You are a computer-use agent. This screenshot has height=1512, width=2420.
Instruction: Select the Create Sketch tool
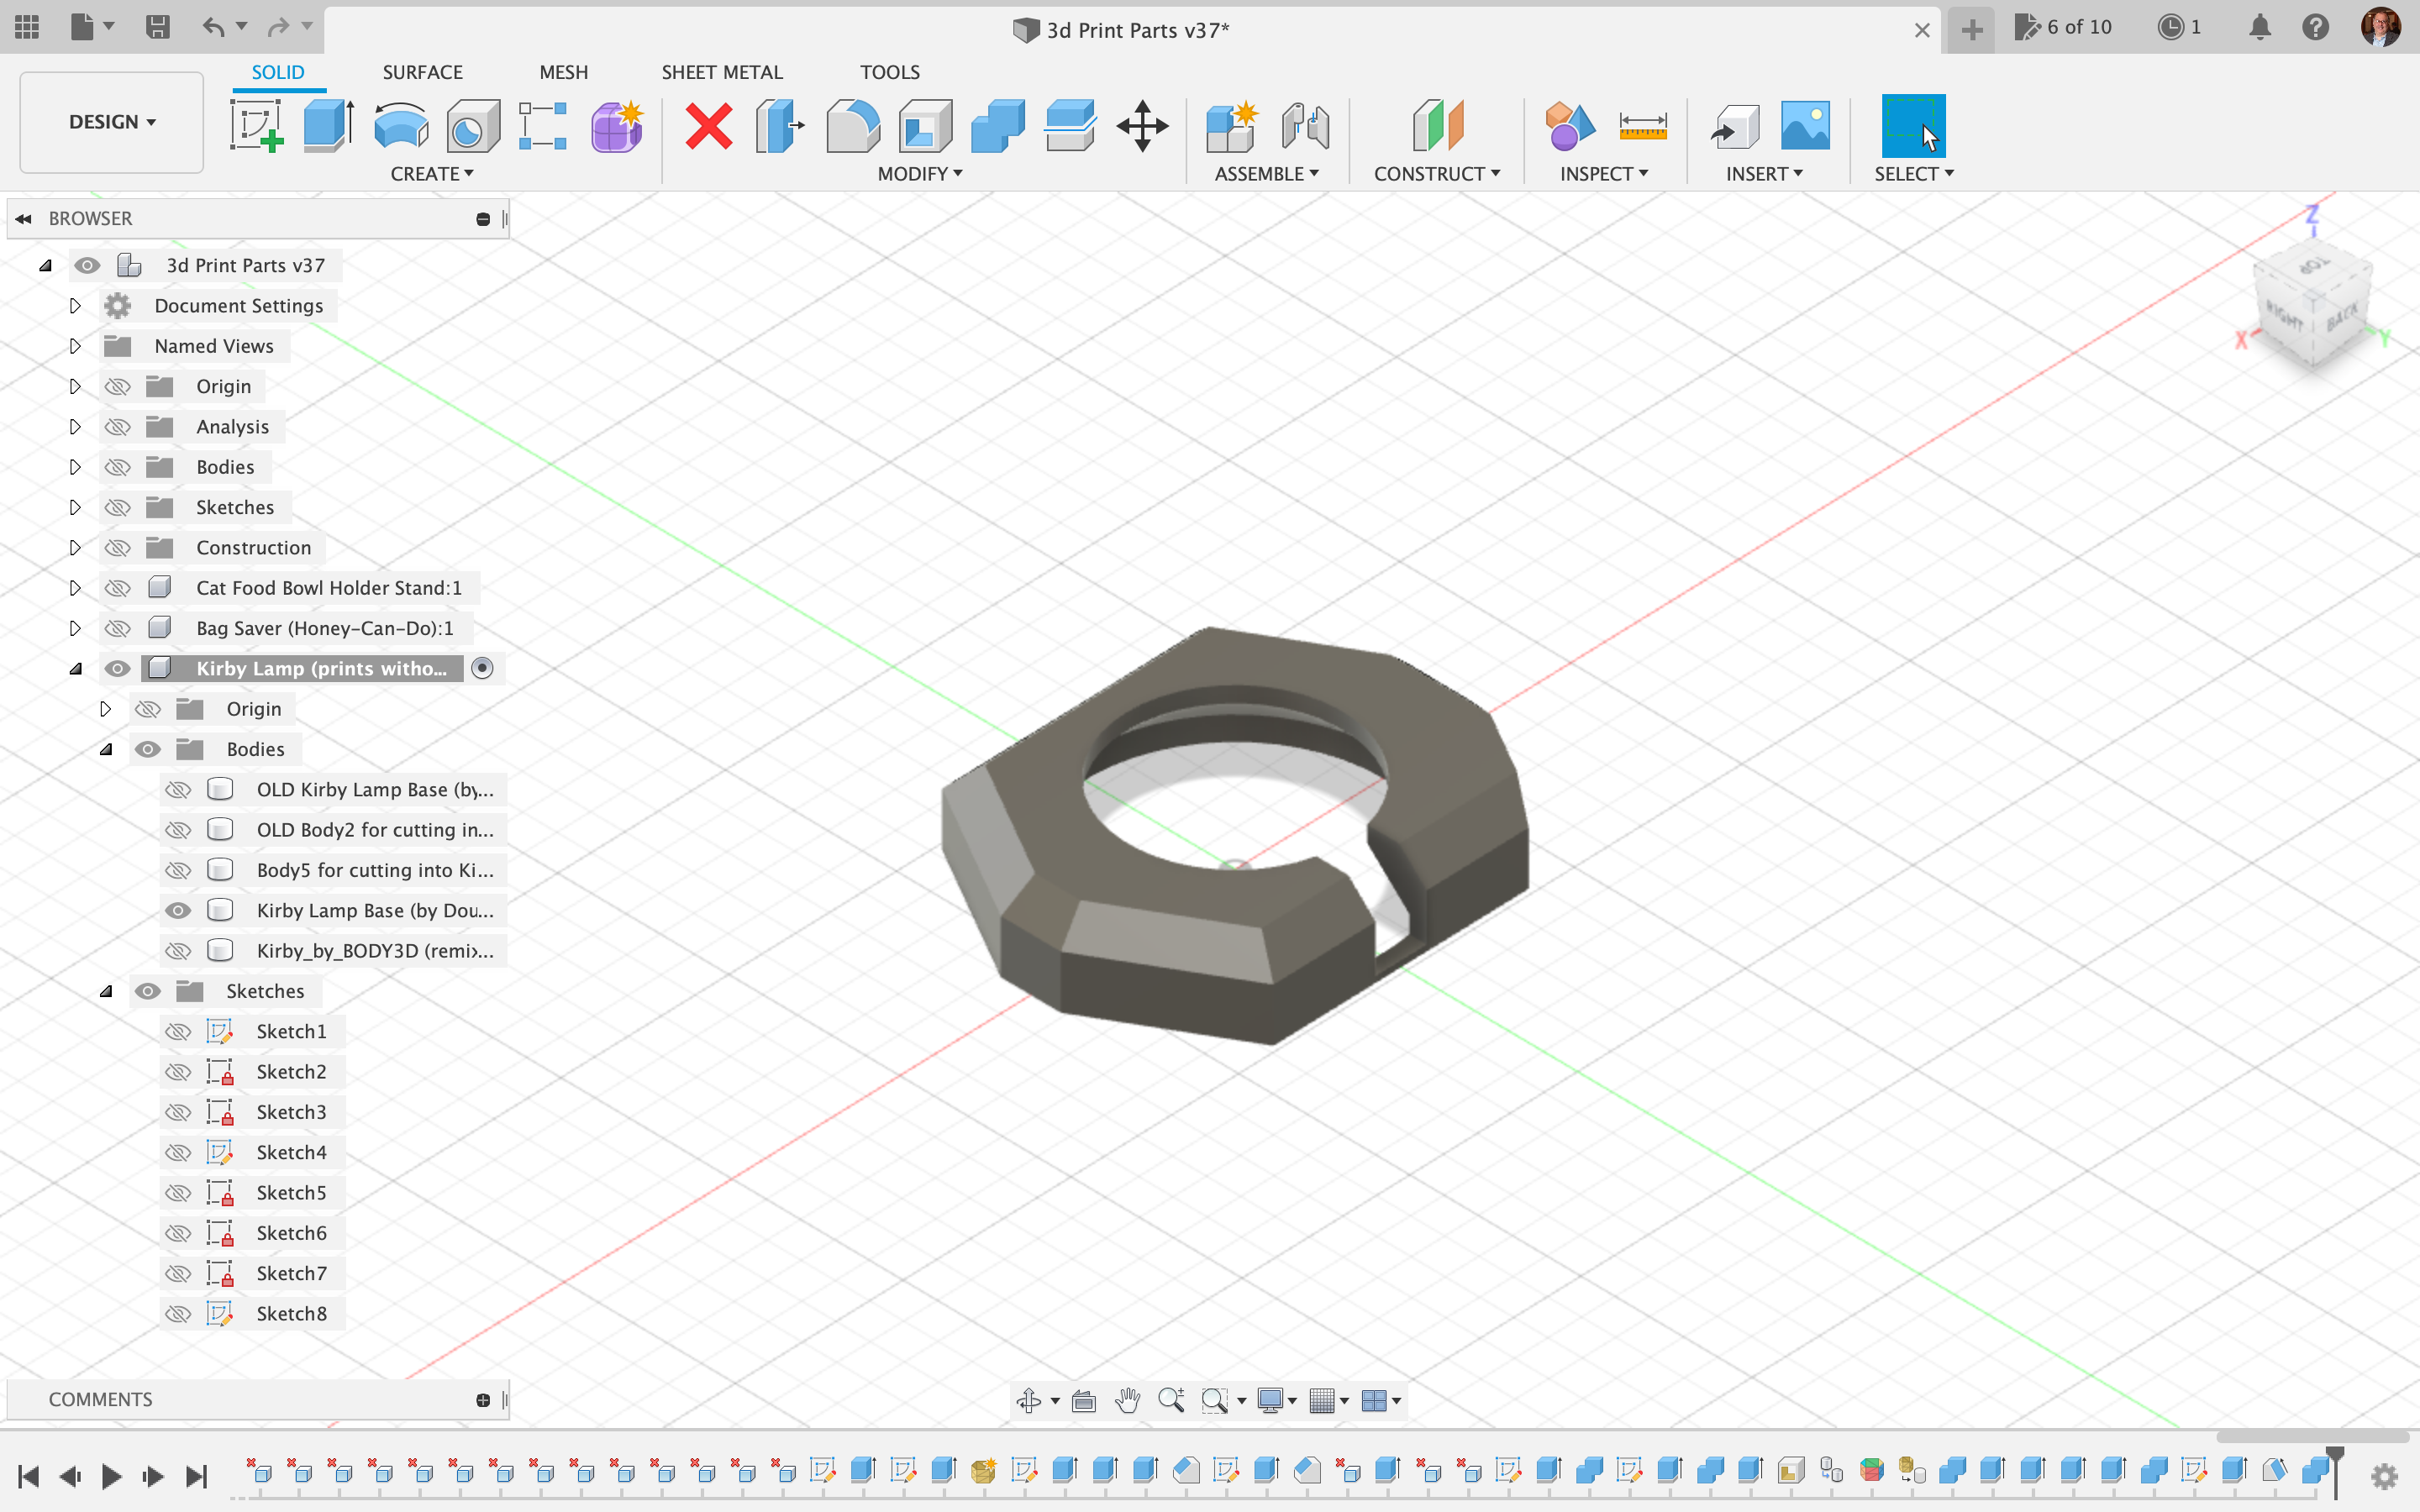pyautogui.click(x=256, y=126)
